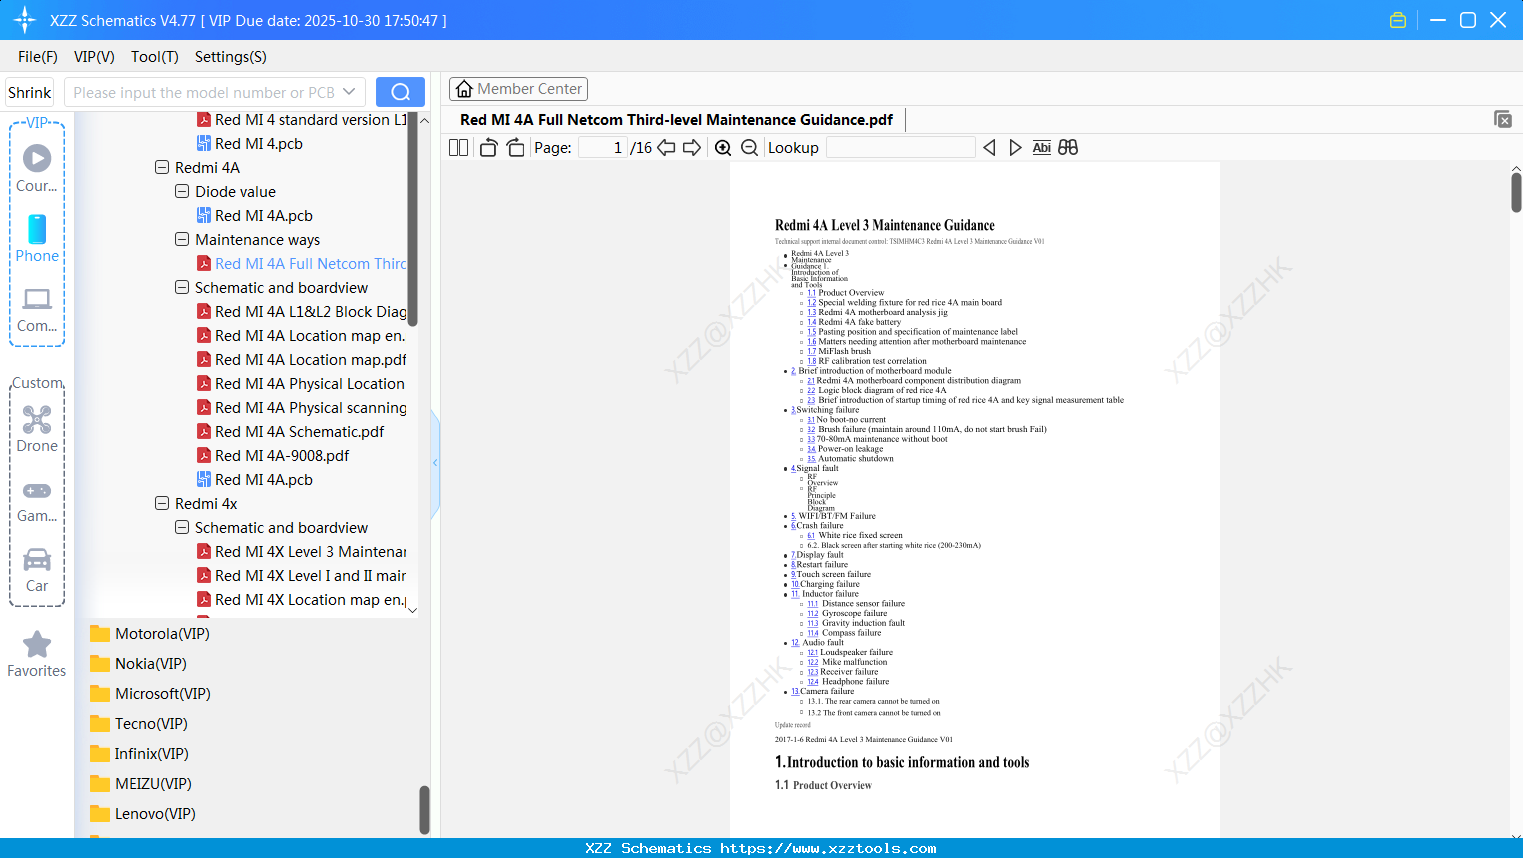
Task: Open the File(F) menu
Action: point(38,56)
